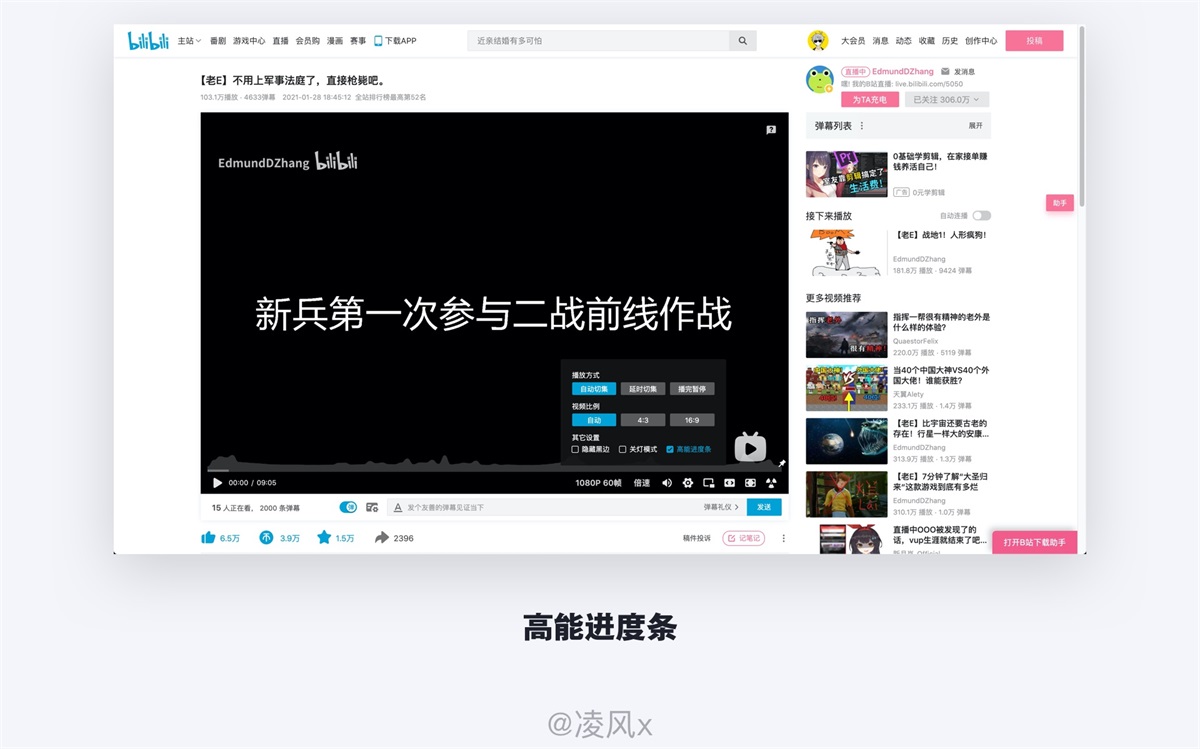Click the pink 助手 side button

(x=1060, y=203)
